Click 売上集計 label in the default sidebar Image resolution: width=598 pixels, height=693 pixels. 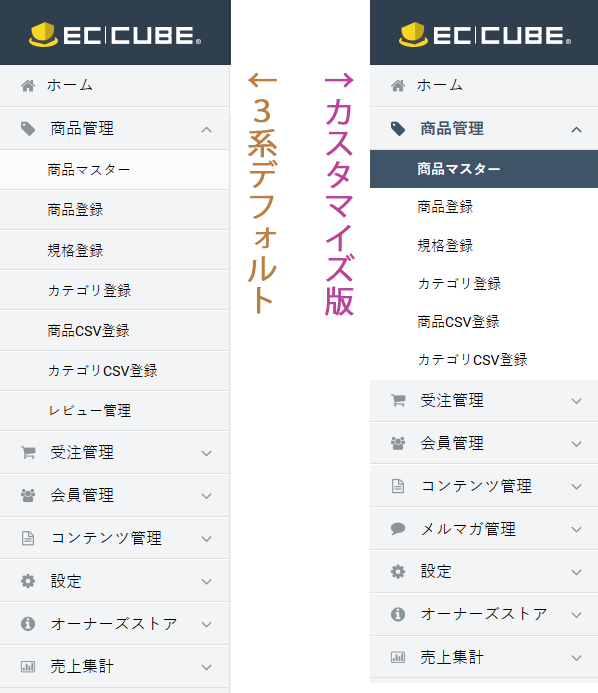[x=82, y=666]
